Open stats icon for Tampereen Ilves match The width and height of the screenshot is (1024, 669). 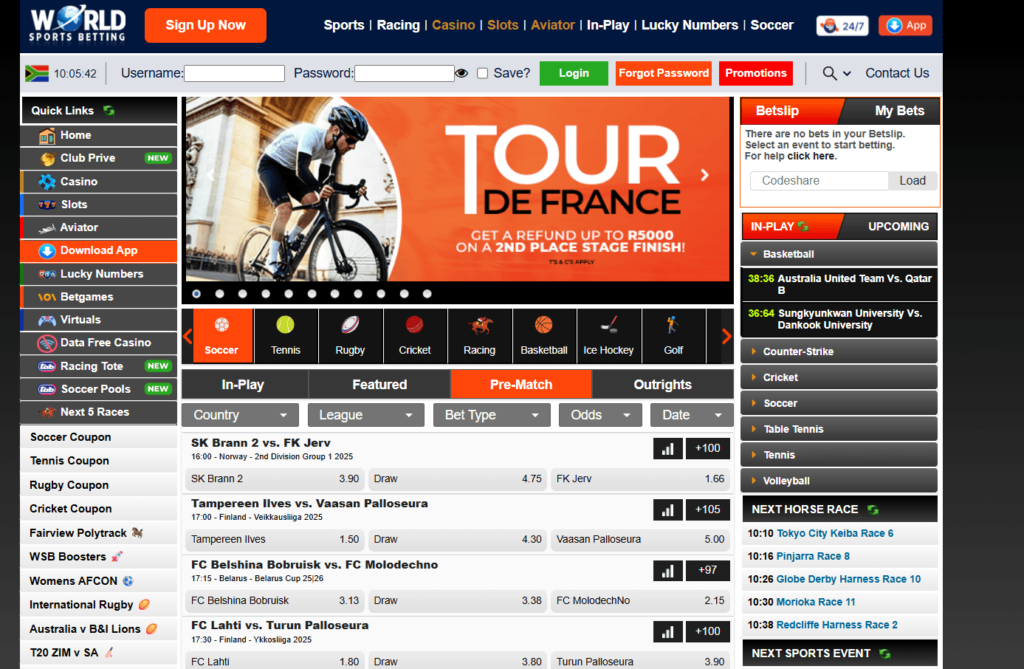(667, 510)
